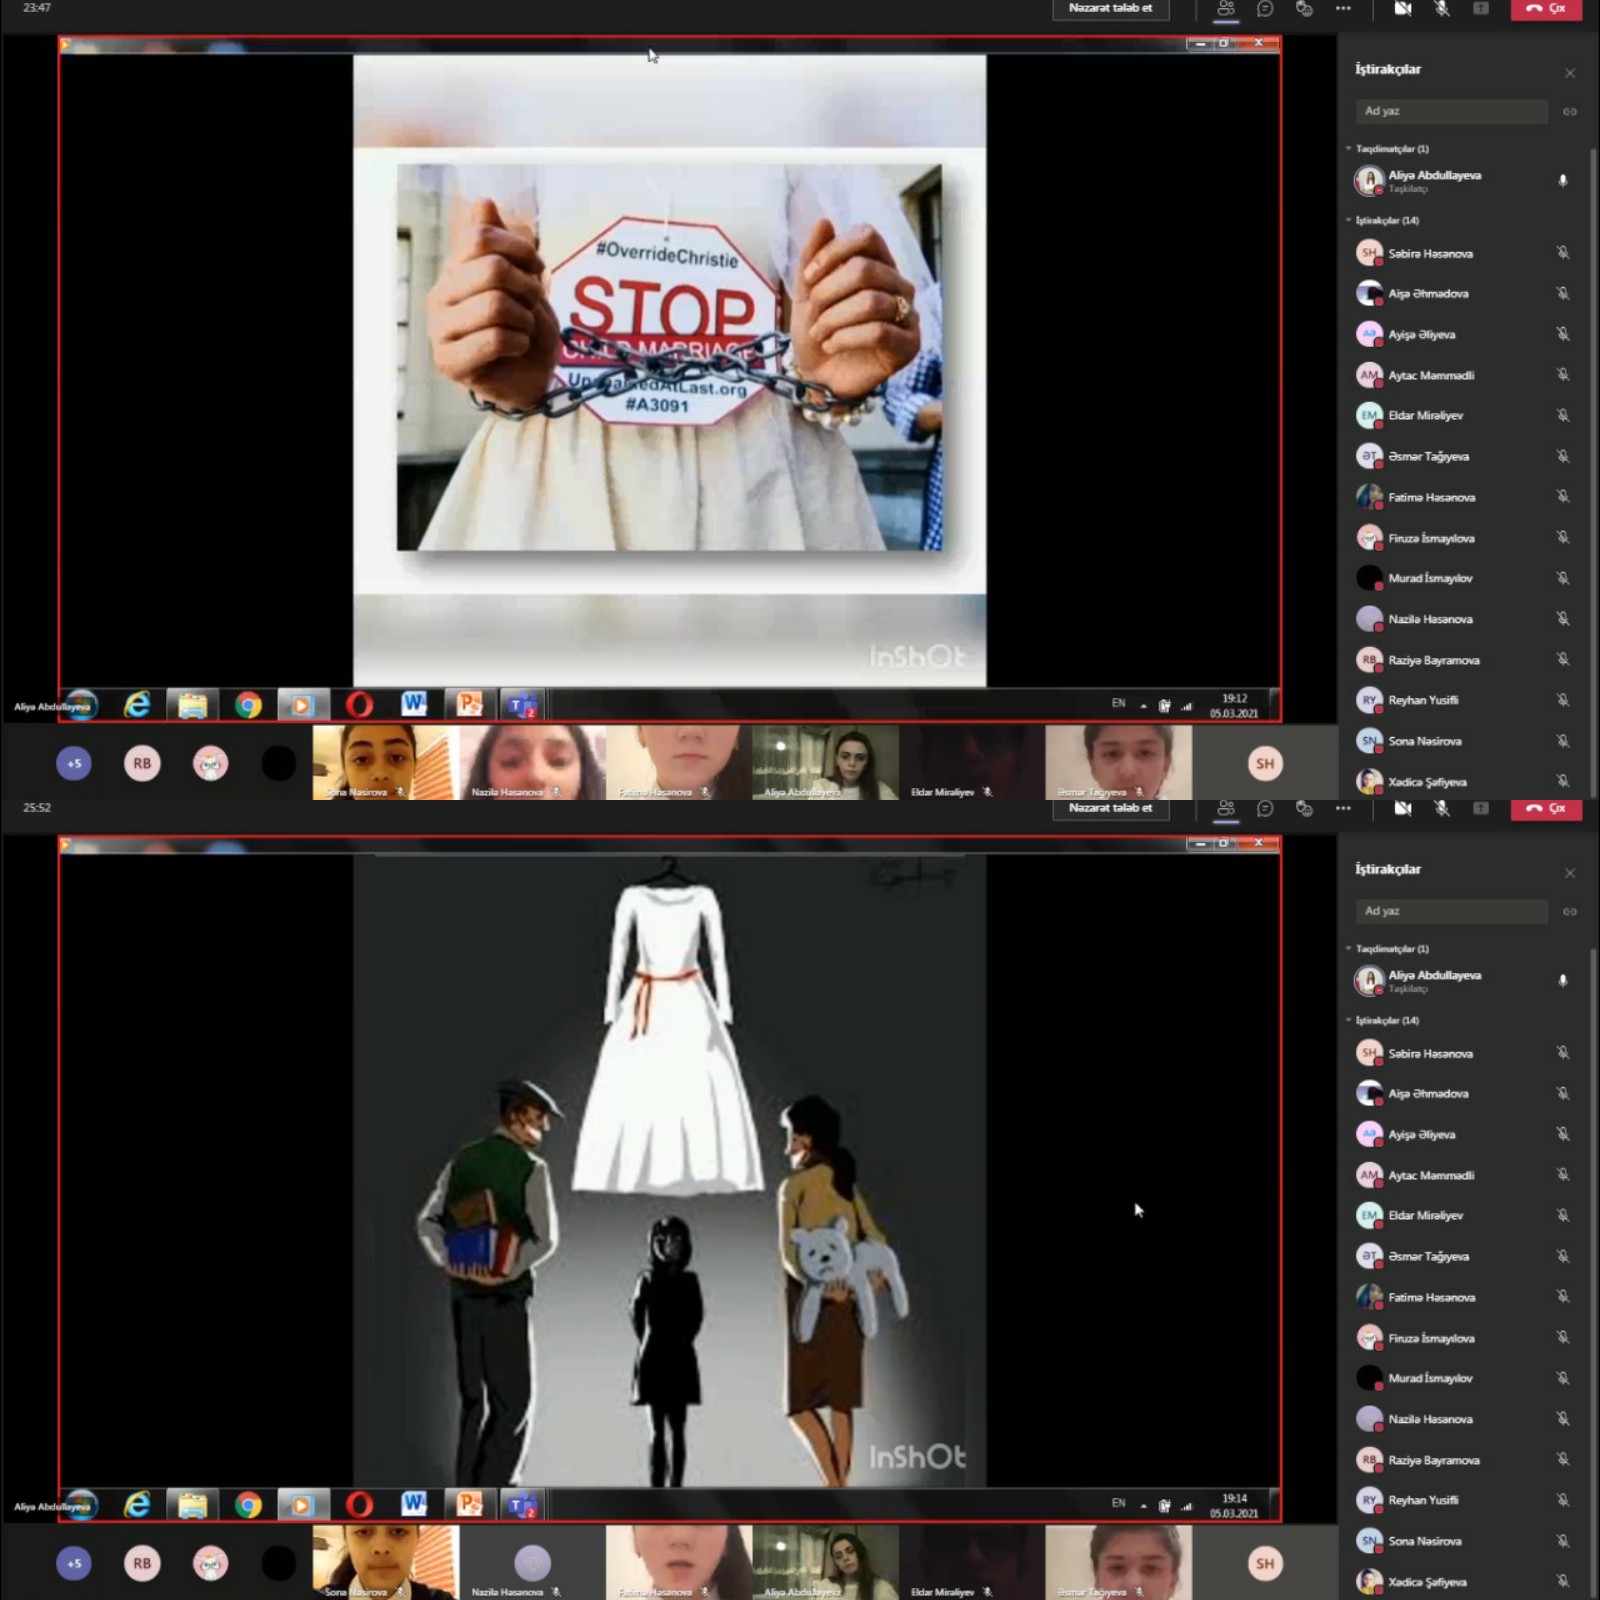Click red Çıx leave button in the 25:52 meeting
The width and height of the screenshot is (1600, 1600).
click(1546, 808)
